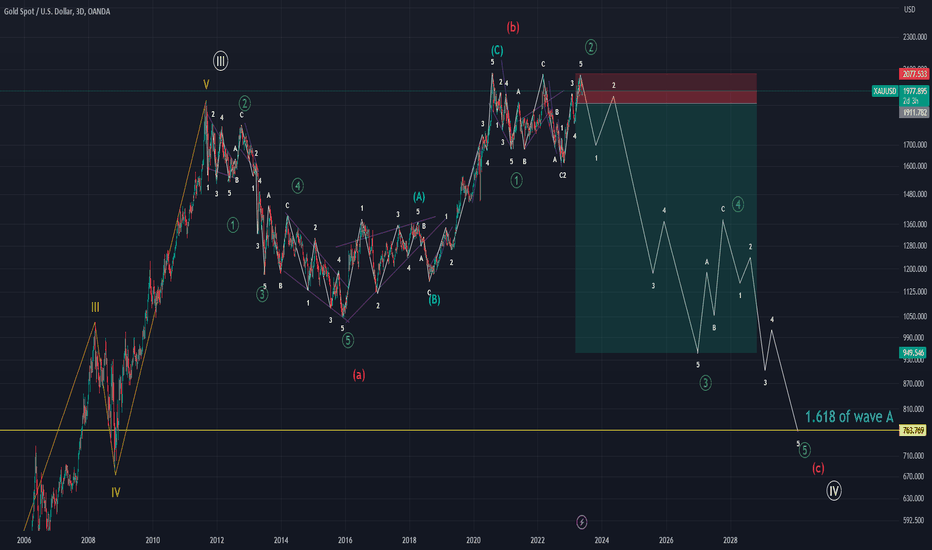The height and width of the screenshot is (550, 932).
Task: Click the 2006 label on time axis
Action: coord(24,540)
